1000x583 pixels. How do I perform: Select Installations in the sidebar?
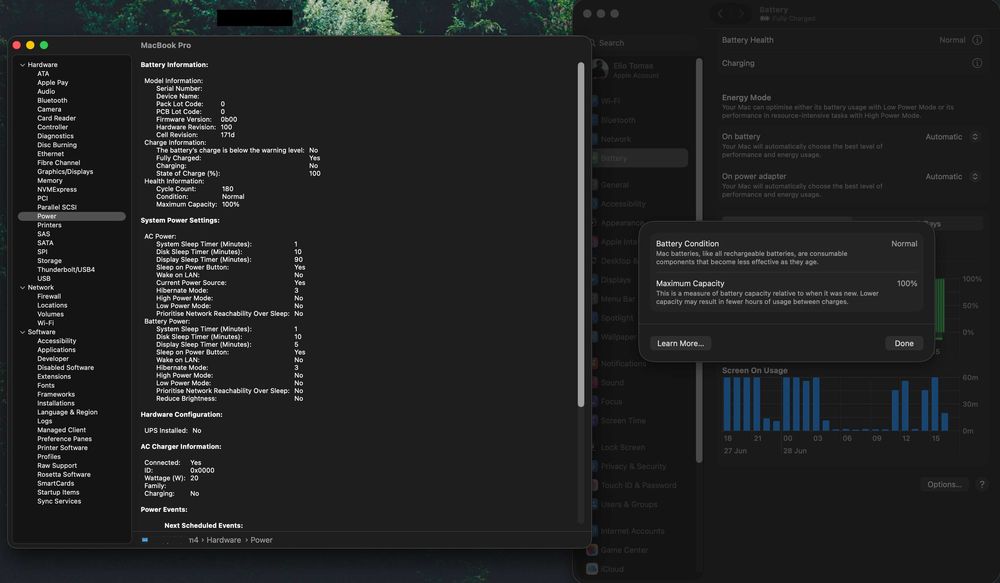(x=55, y=404)
